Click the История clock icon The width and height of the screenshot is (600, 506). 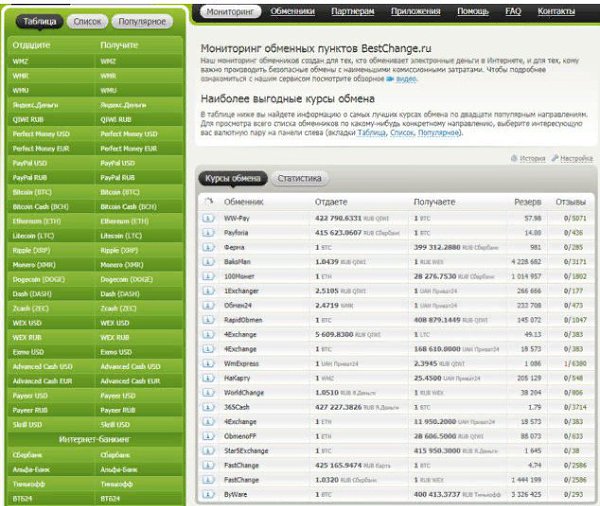[514, 158]
